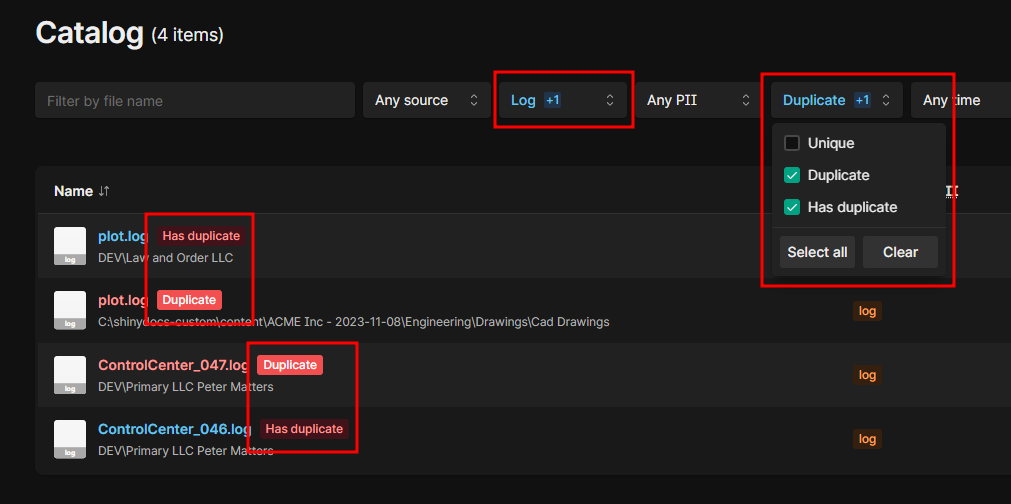Click the file icon next to ControlCenter_047.log
Viewport: 1011px width, 504px height.
(x=70, y=375)
